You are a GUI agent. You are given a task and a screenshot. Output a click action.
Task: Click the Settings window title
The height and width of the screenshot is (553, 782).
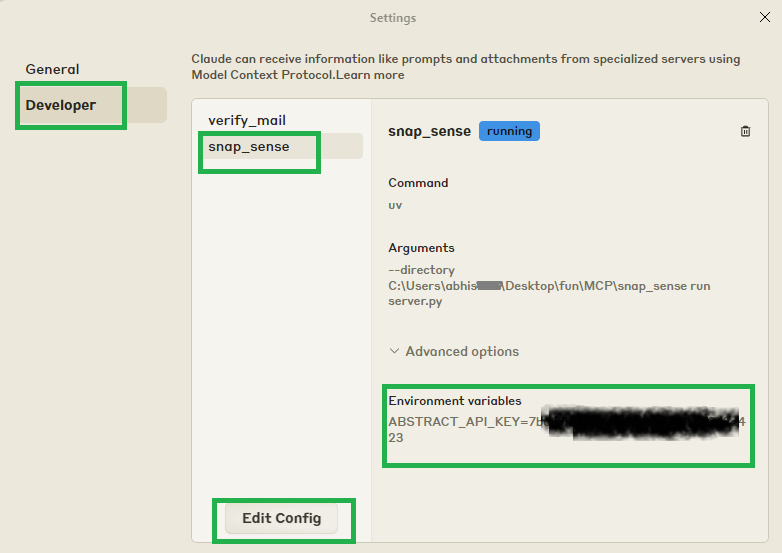point(392,18)
